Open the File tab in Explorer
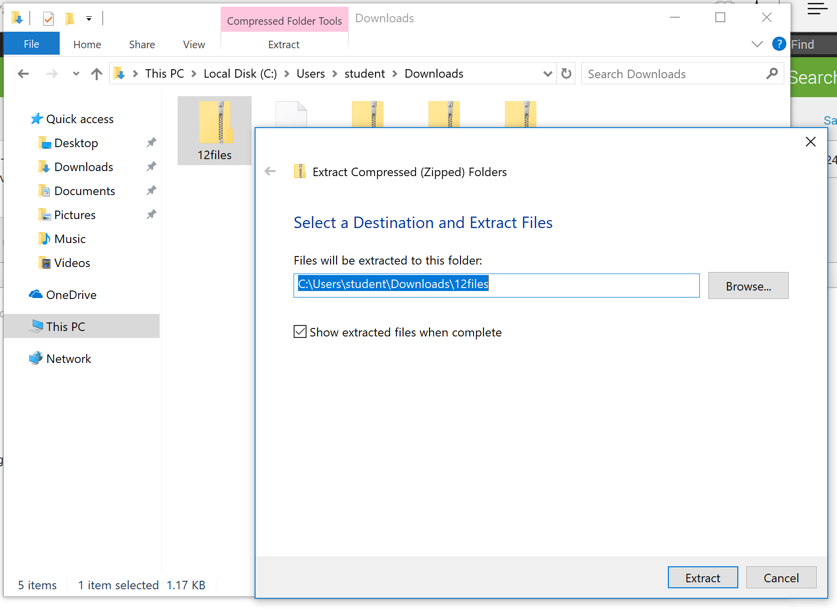837x609 pixels. click(31, 44)
